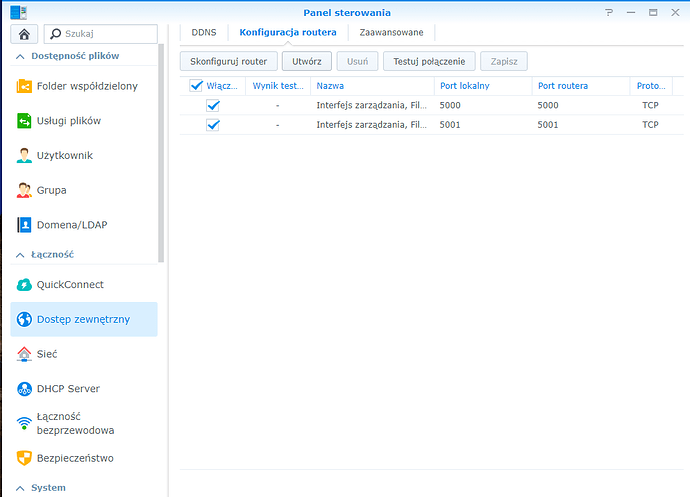The image size is (690, 497).
Task: Open Bezpieczeństwo shield icon
Action: (x=24, y=458)
